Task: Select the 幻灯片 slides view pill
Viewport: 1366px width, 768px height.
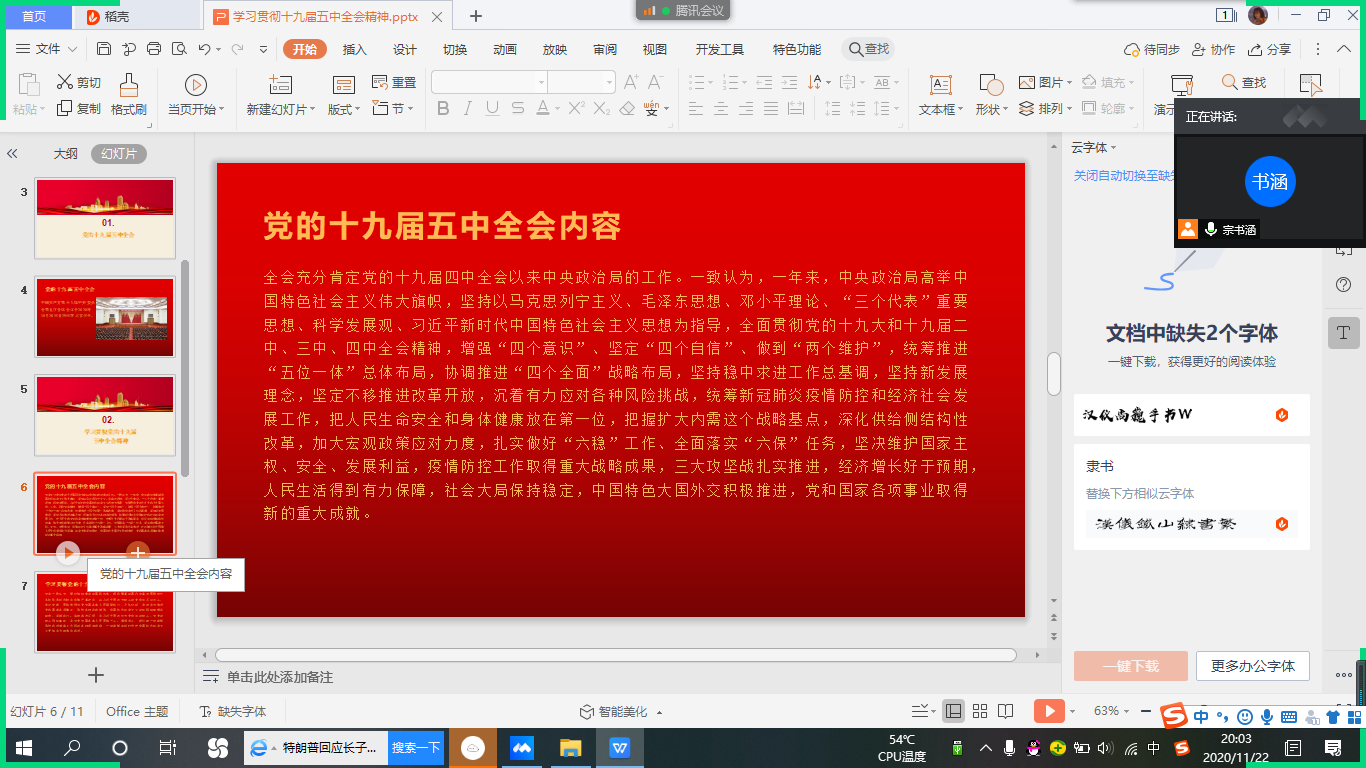Action: [x=119, y=154]
